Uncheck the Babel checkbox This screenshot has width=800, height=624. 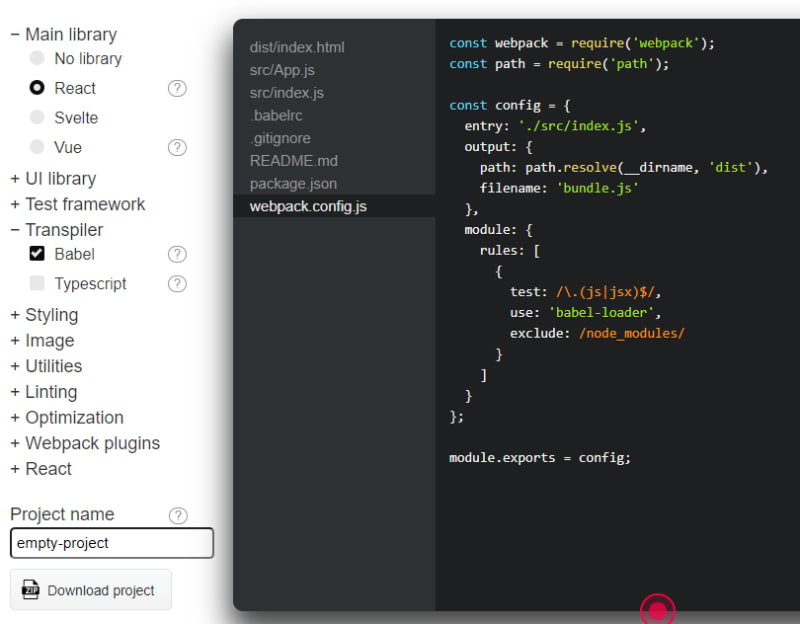(37, 254)
